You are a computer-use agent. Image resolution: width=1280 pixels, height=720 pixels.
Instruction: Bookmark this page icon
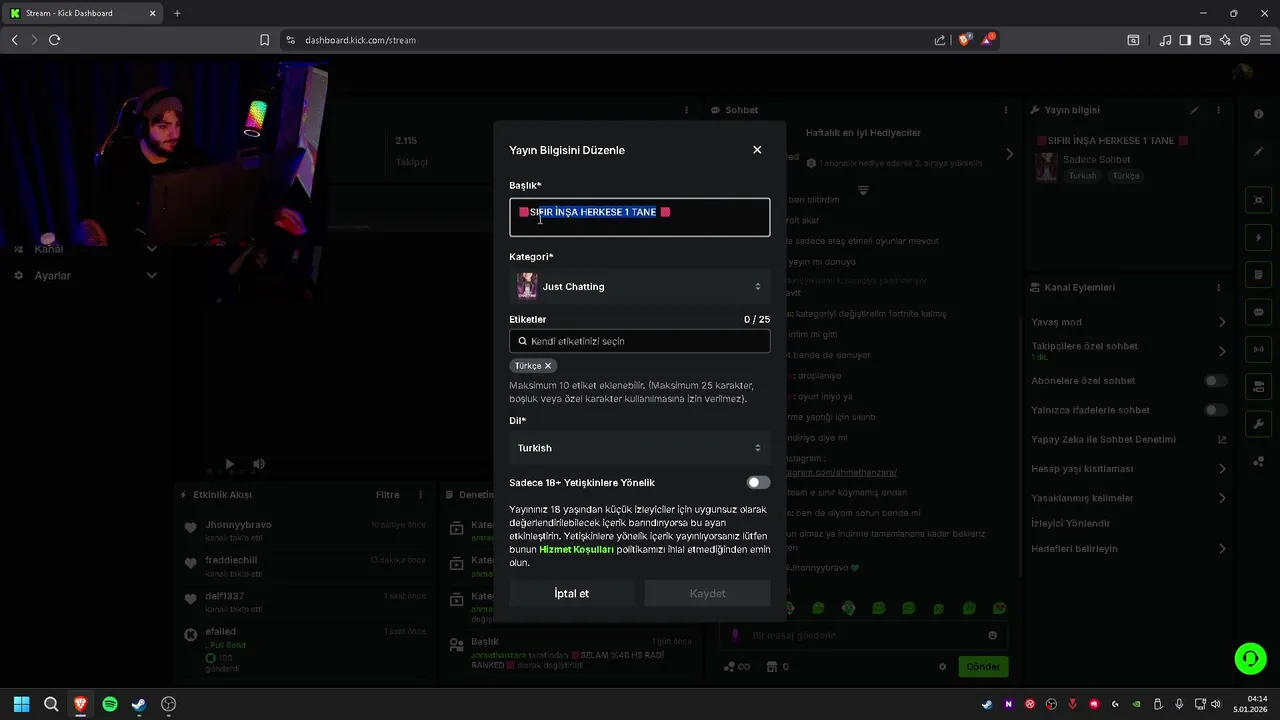264,40
